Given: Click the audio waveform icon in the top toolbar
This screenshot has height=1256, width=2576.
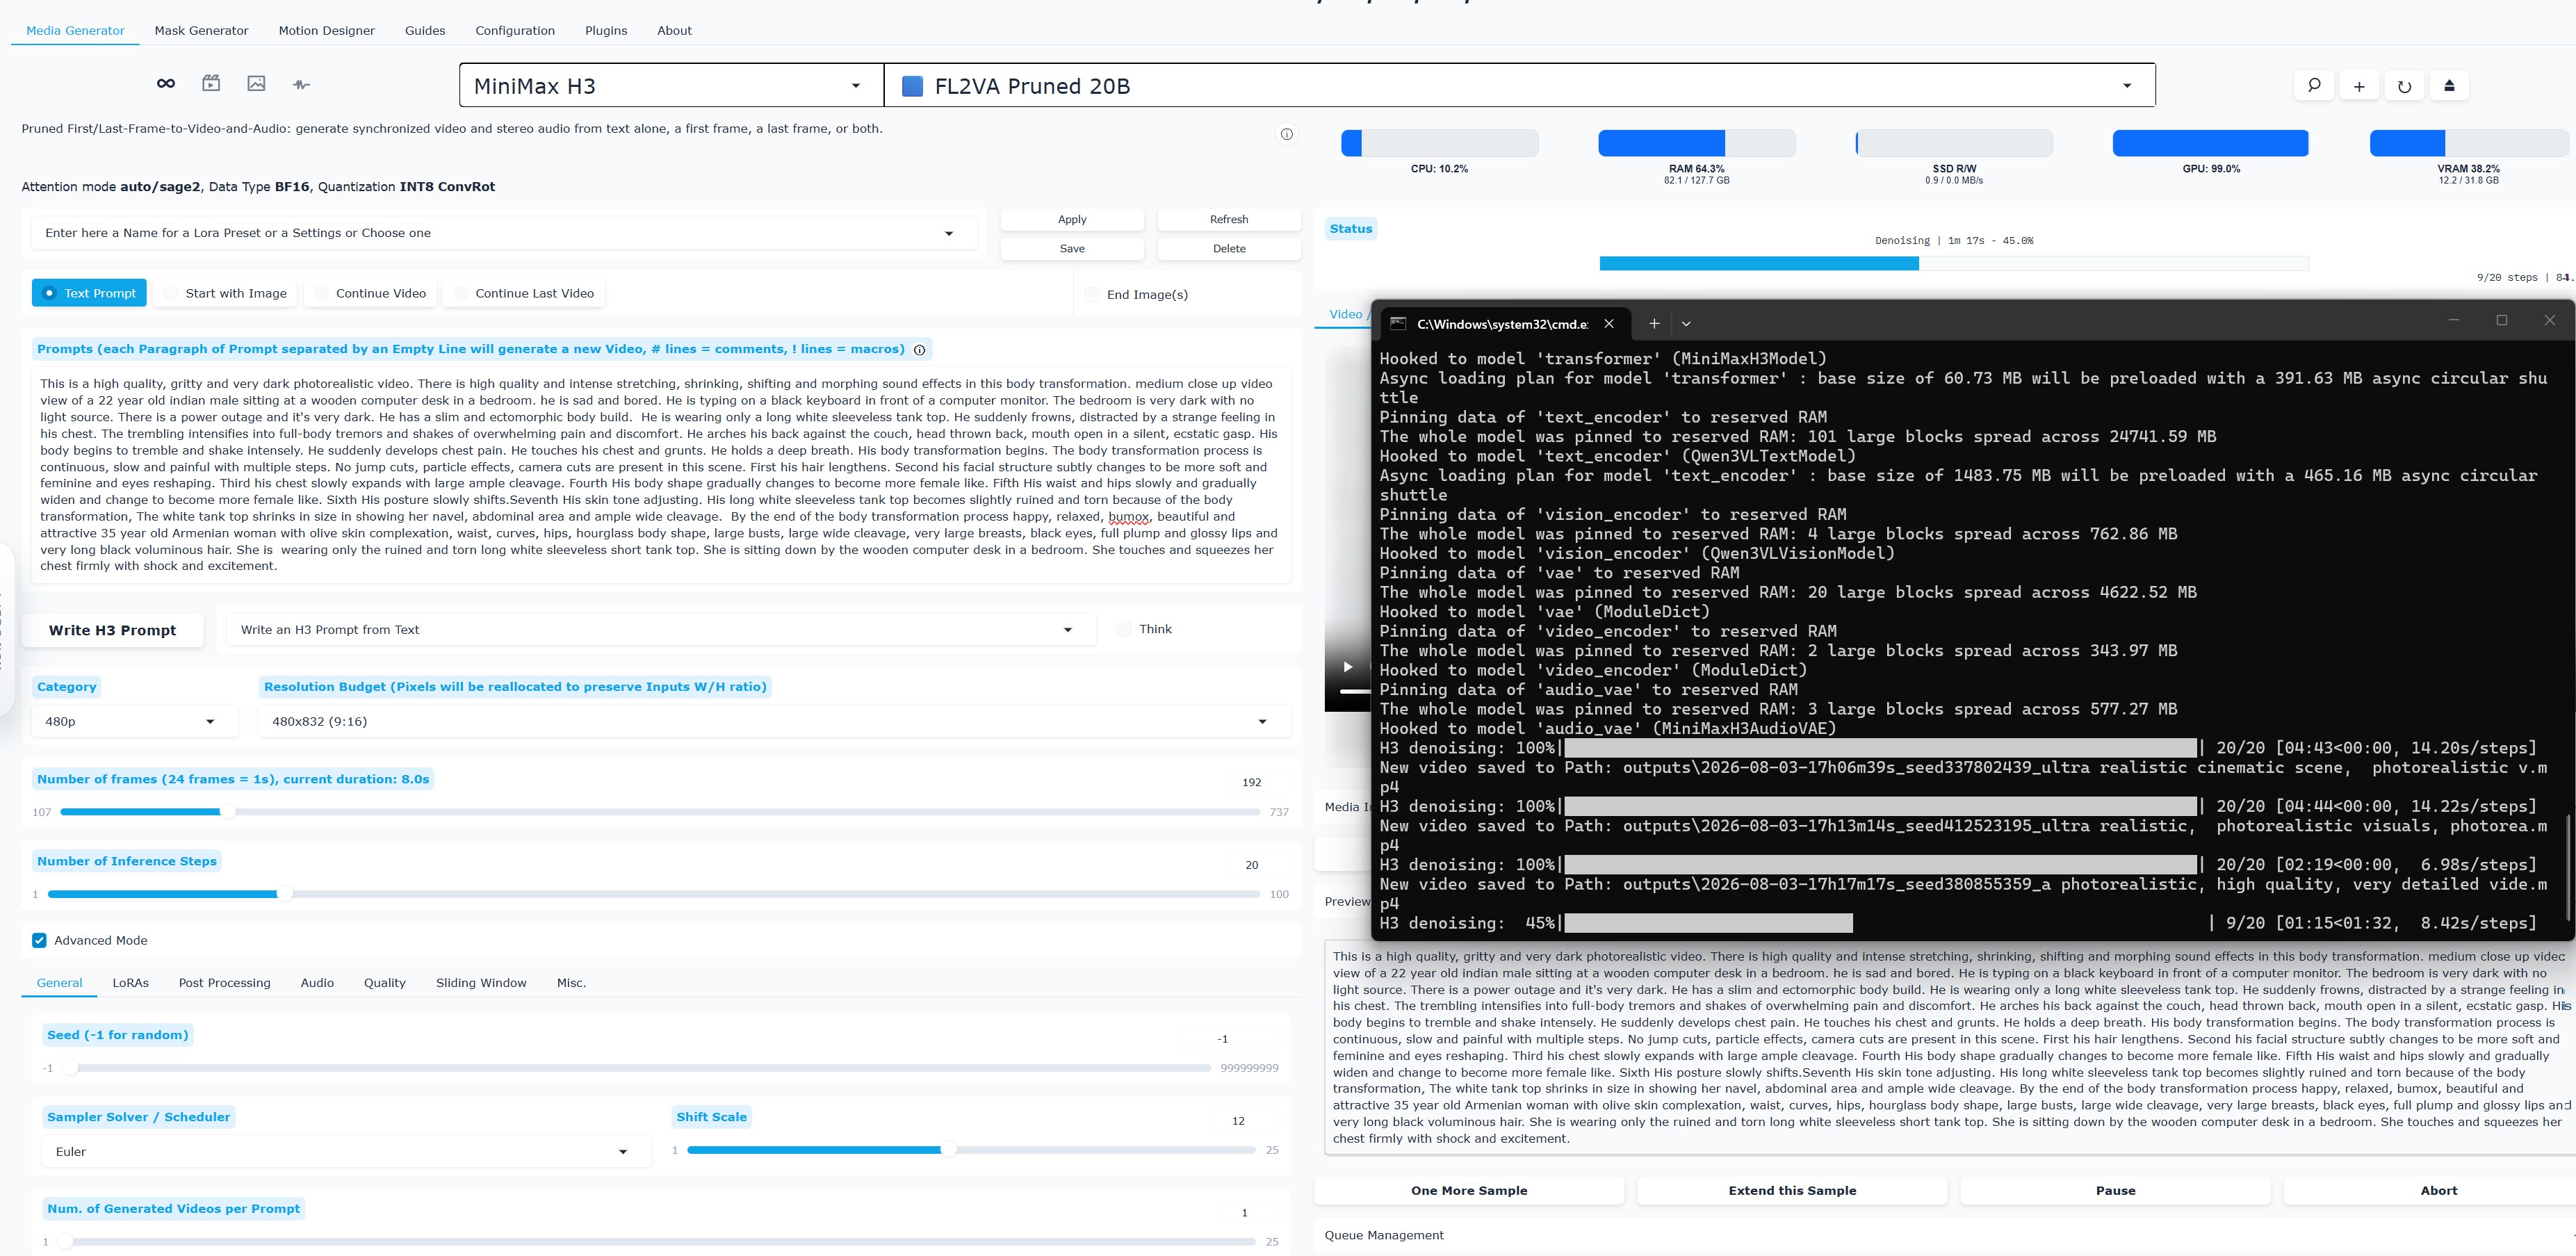Looking at the screenshot, I should [302, 85].
